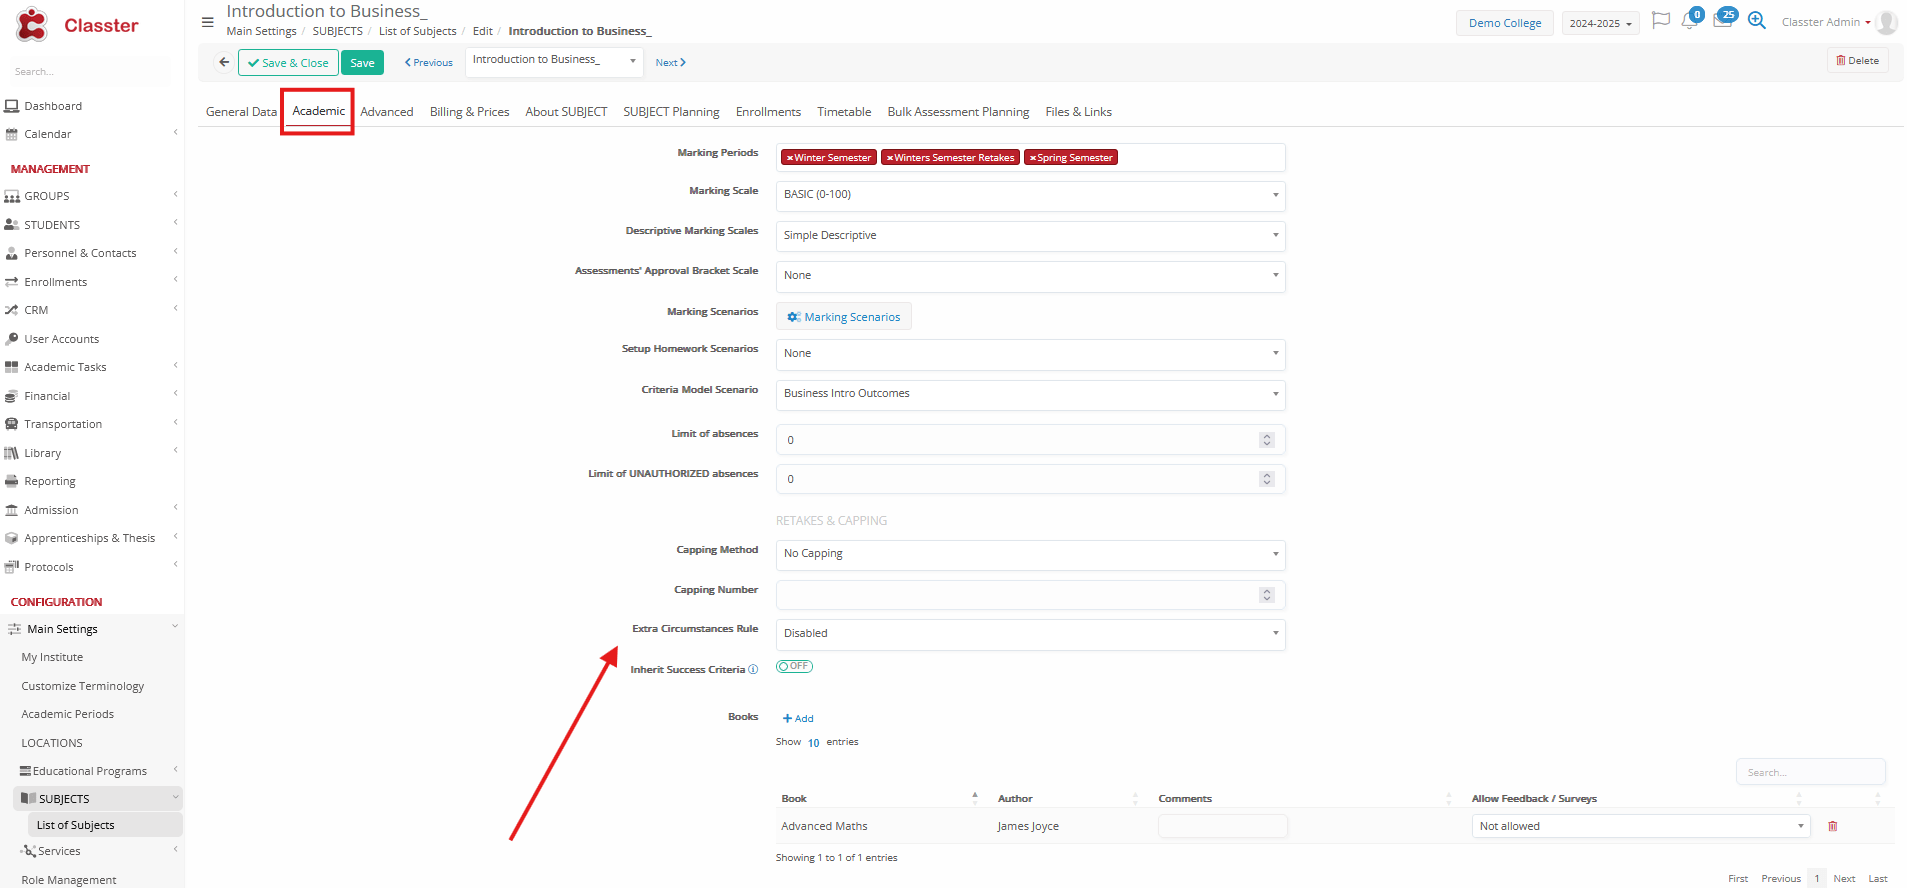Click the books table search field

pyautogui.click(x=1809, y=772)
